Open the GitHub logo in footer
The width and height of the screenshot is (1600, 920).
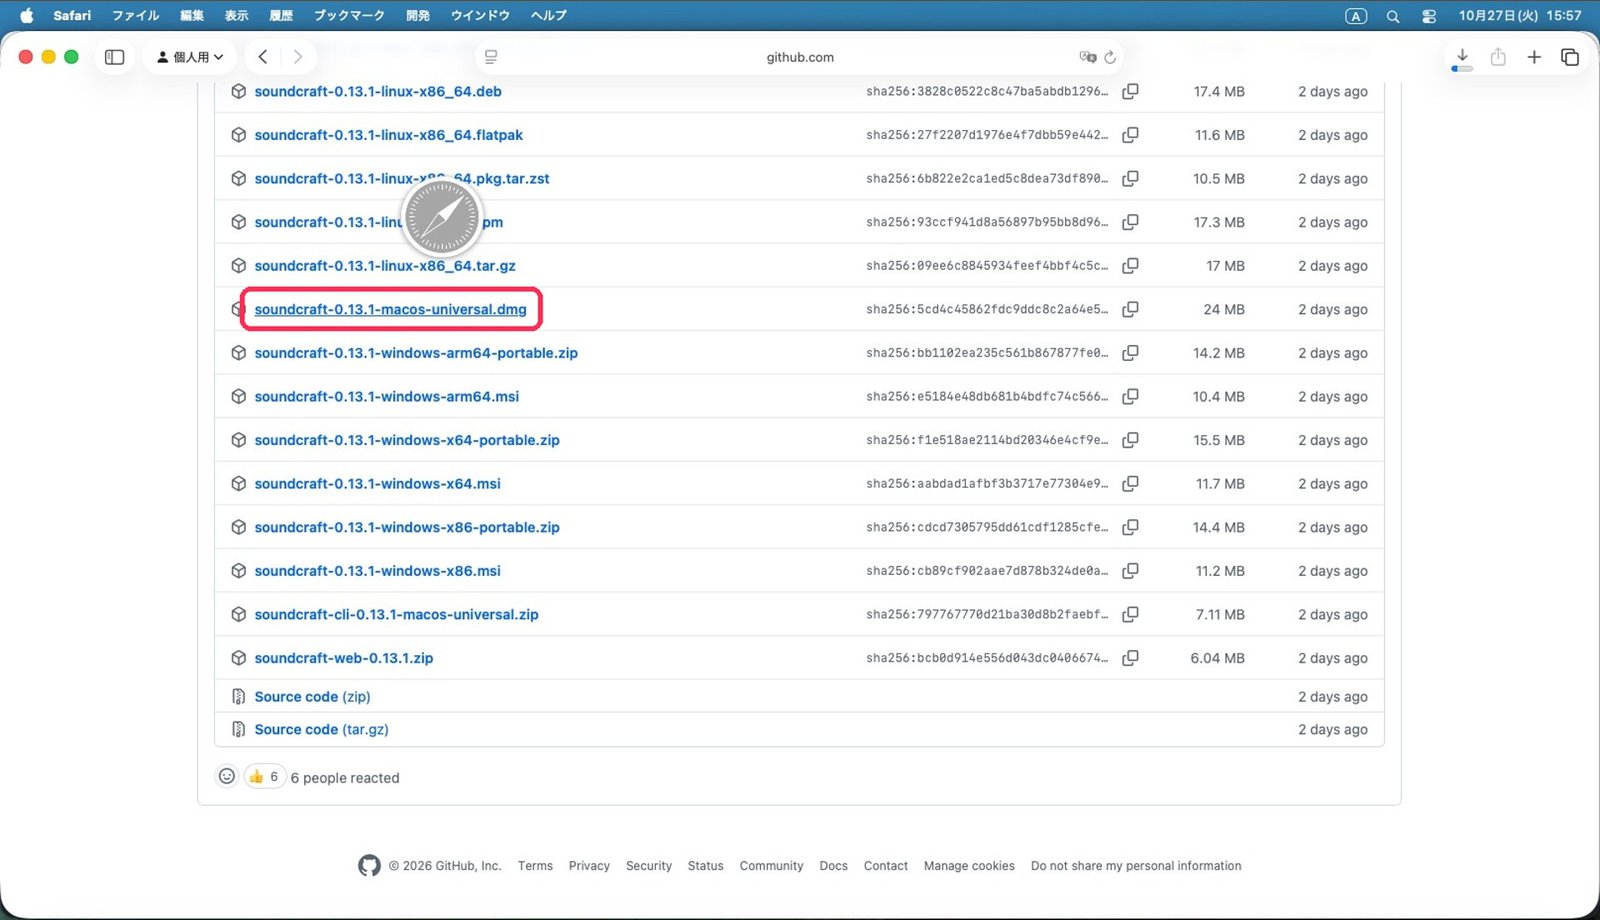point(369,865)
